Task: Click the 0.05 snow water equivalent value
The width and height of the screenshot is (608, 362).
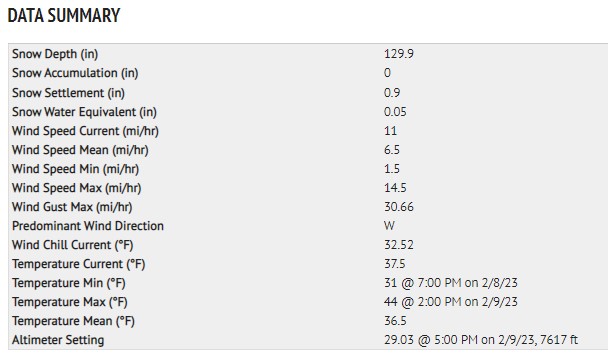Action: 395,112
